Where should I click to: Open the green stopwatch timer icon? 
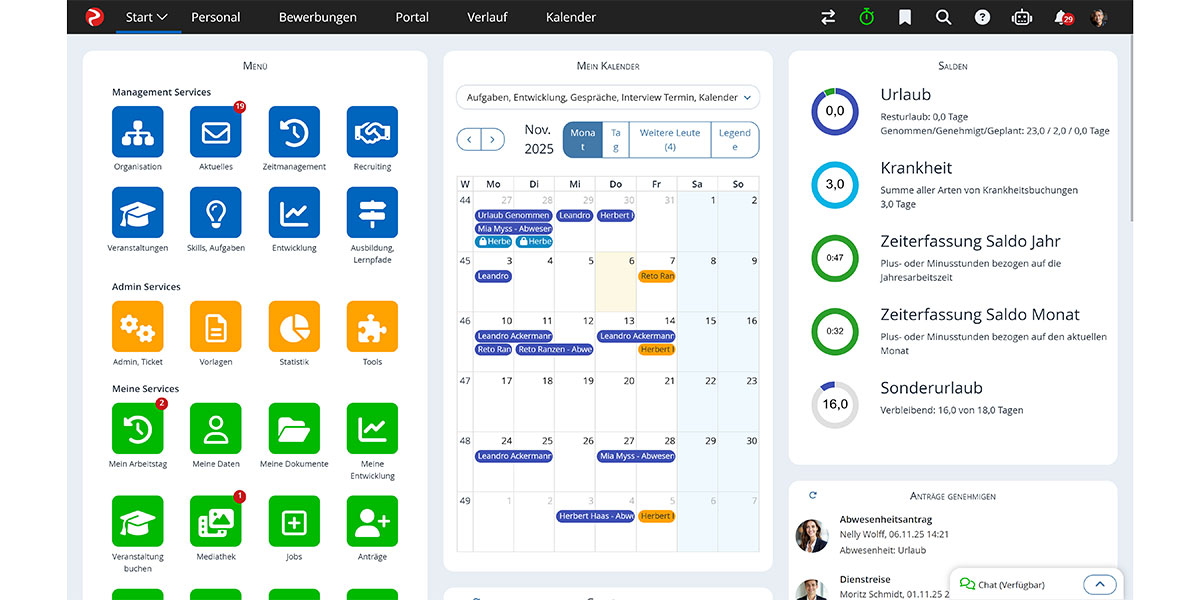pos(865,16)
